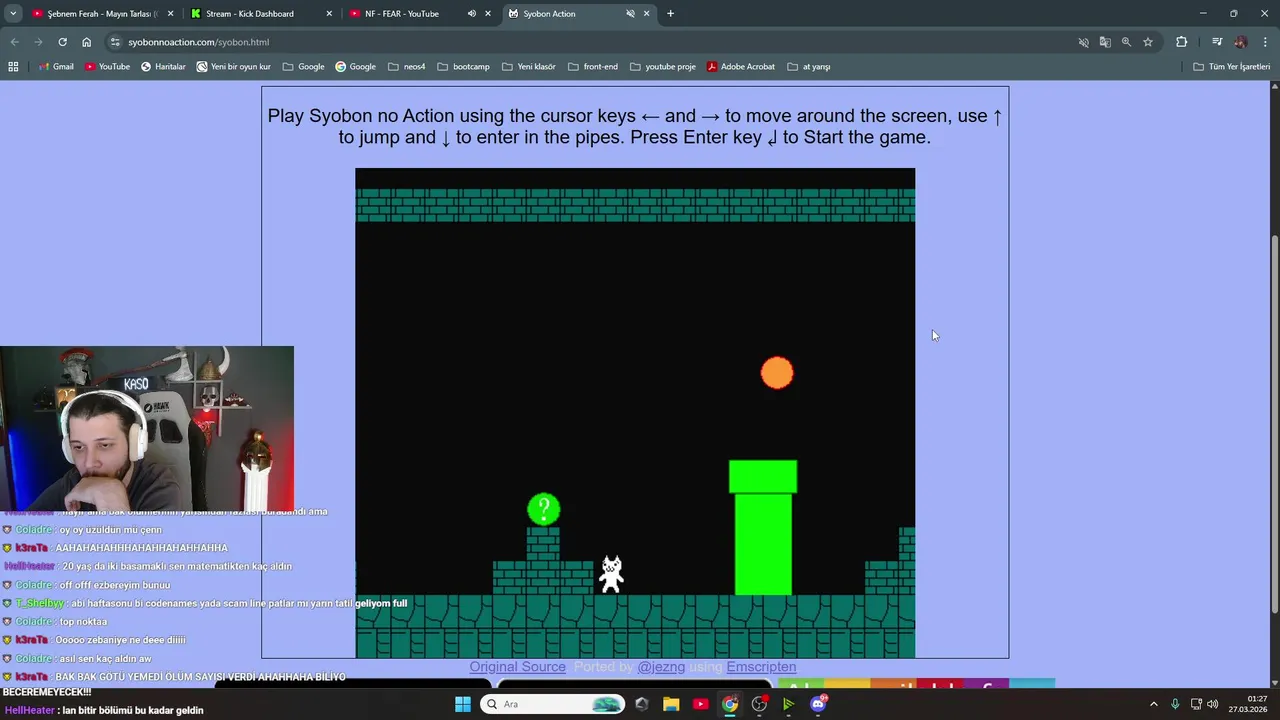The width and height of the screenshot is (1280, 720).
Task: Open the Chrome three-dot menu
Action: click(1266, 42)
